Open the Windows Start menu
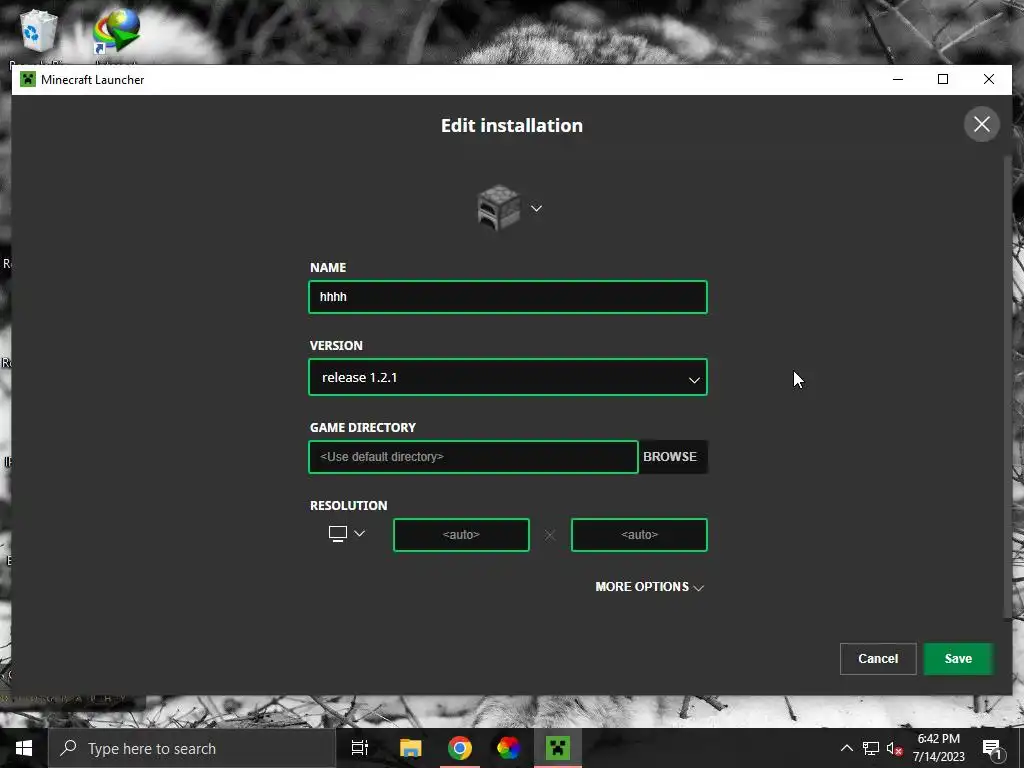Screen dimensions: 1024x768 click(x=24, y=748)
